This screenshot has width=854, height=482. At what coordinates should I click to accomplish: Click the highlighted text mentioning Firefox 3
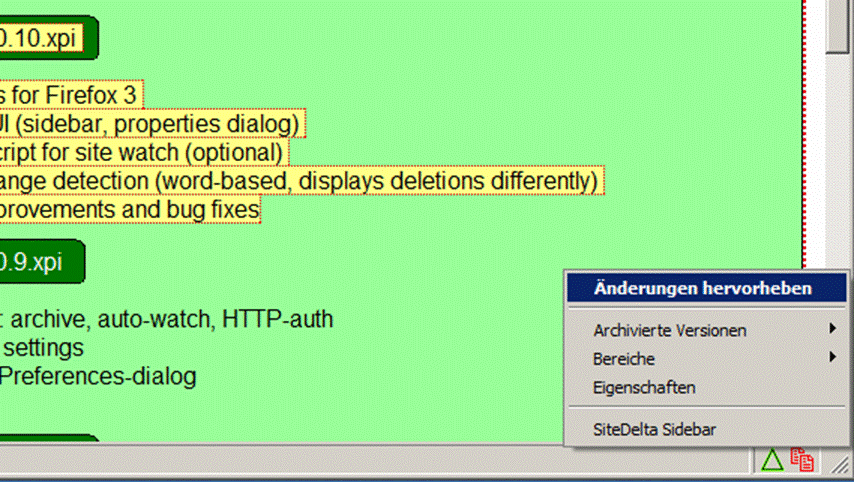pyautogui.click(x=68, y=95)
